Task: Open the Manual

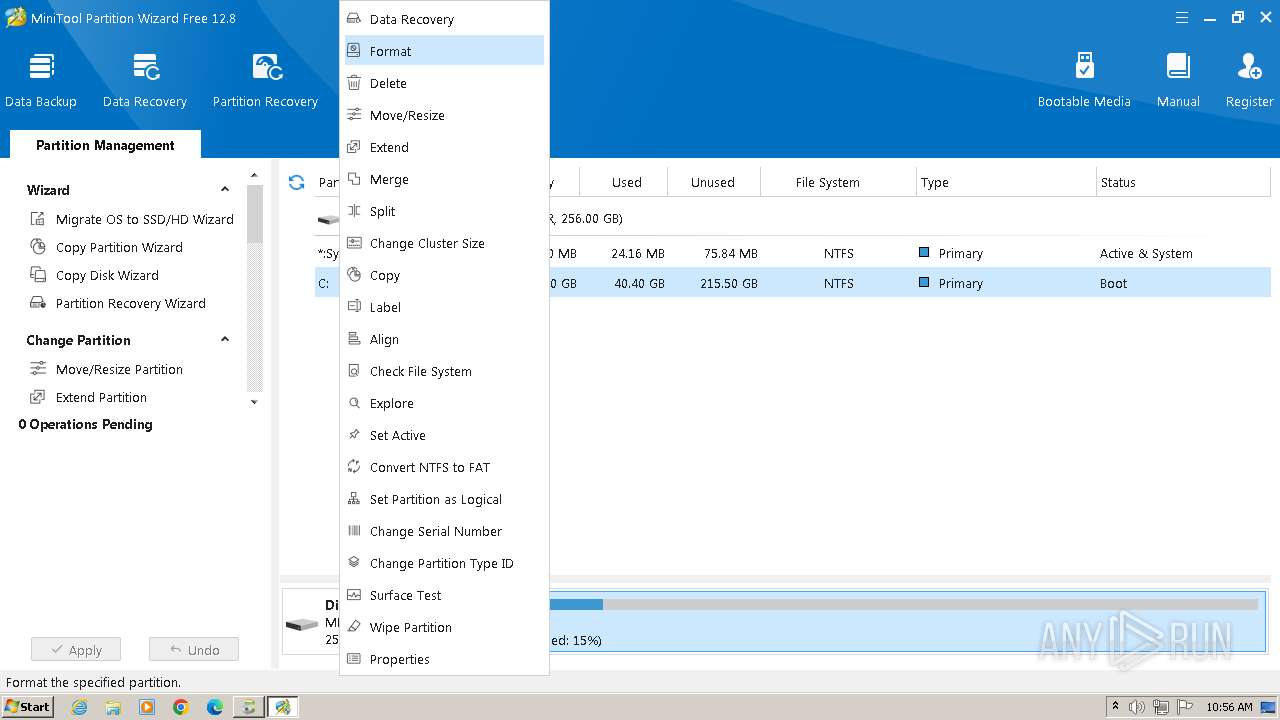Action: tap(1178, 80)
